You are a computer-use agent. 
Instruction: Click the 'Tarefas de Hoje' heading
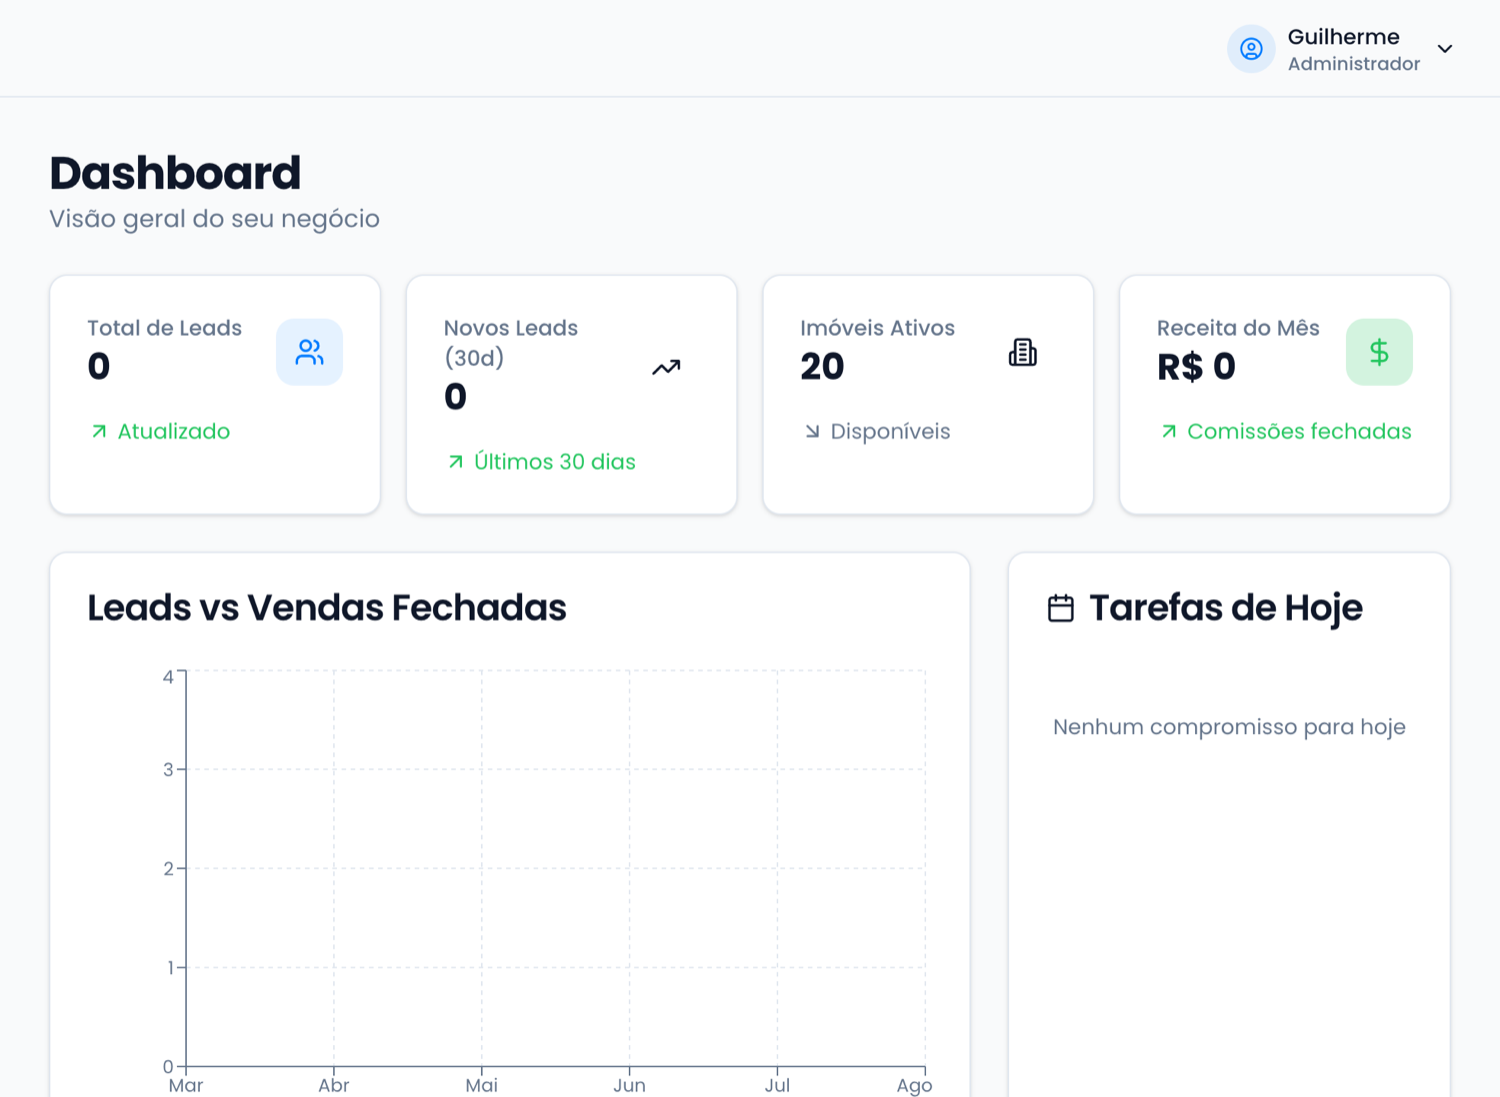(x=1225, y=608)
